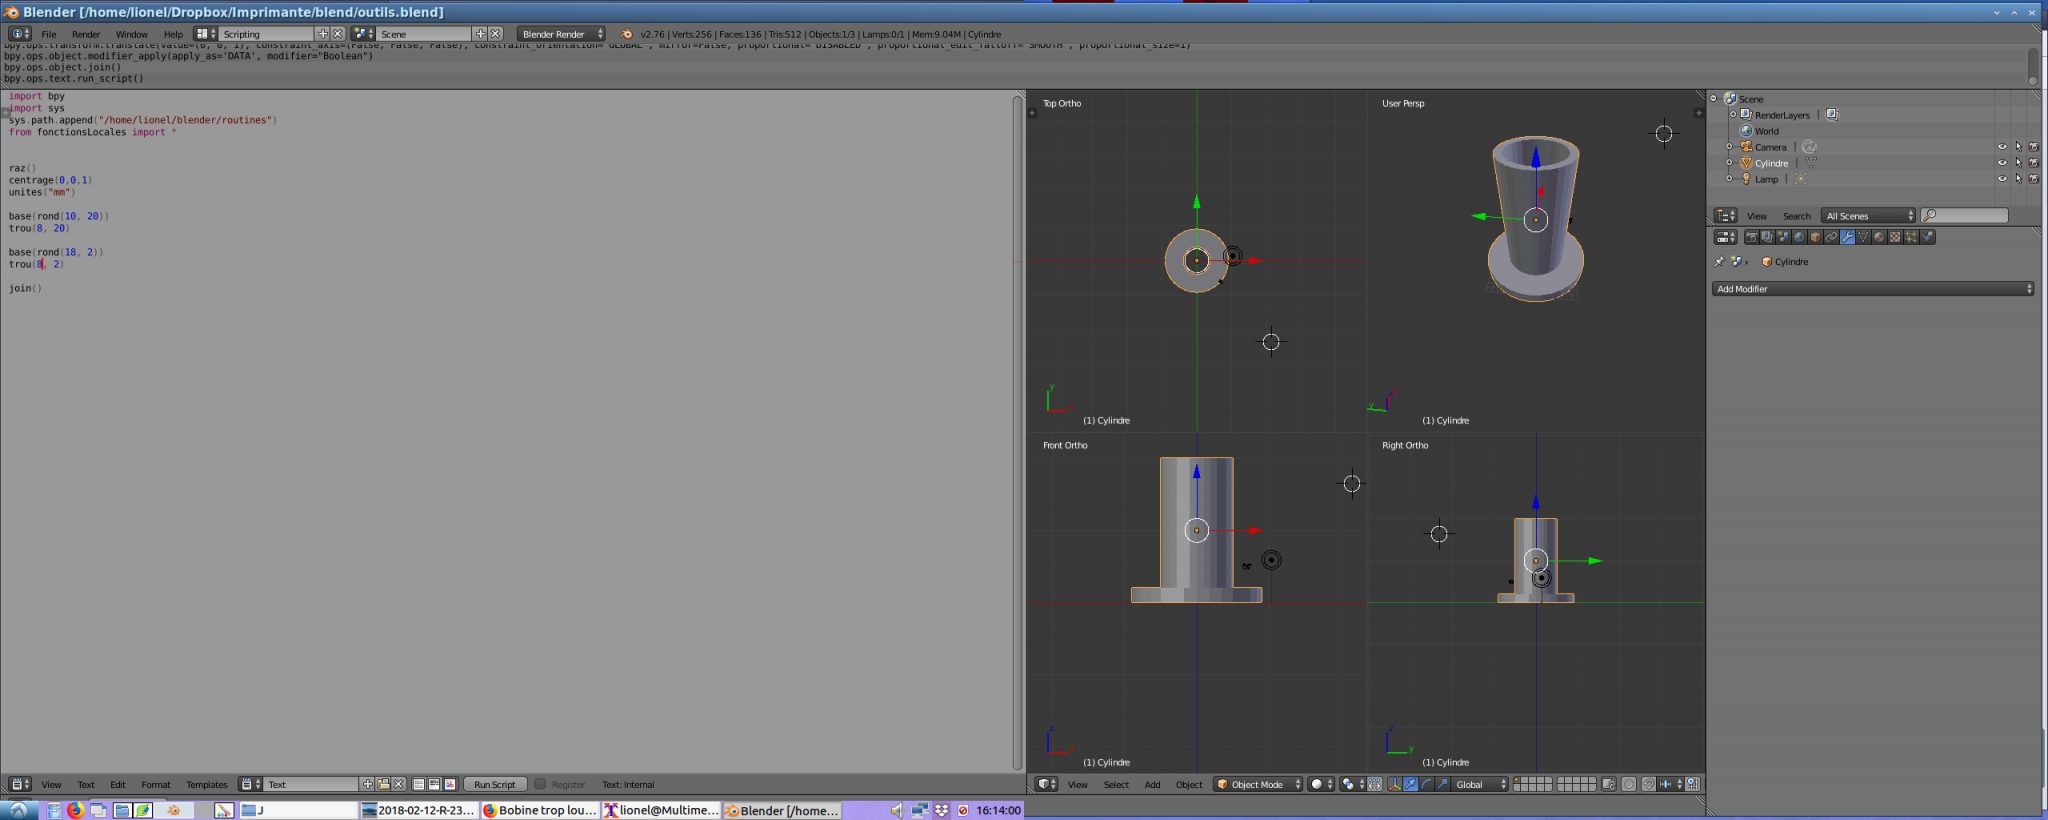The width and height of the screenshot is (2048, 820).
Task: Open the Render properties camera icon
Action: pos(1751,237)
